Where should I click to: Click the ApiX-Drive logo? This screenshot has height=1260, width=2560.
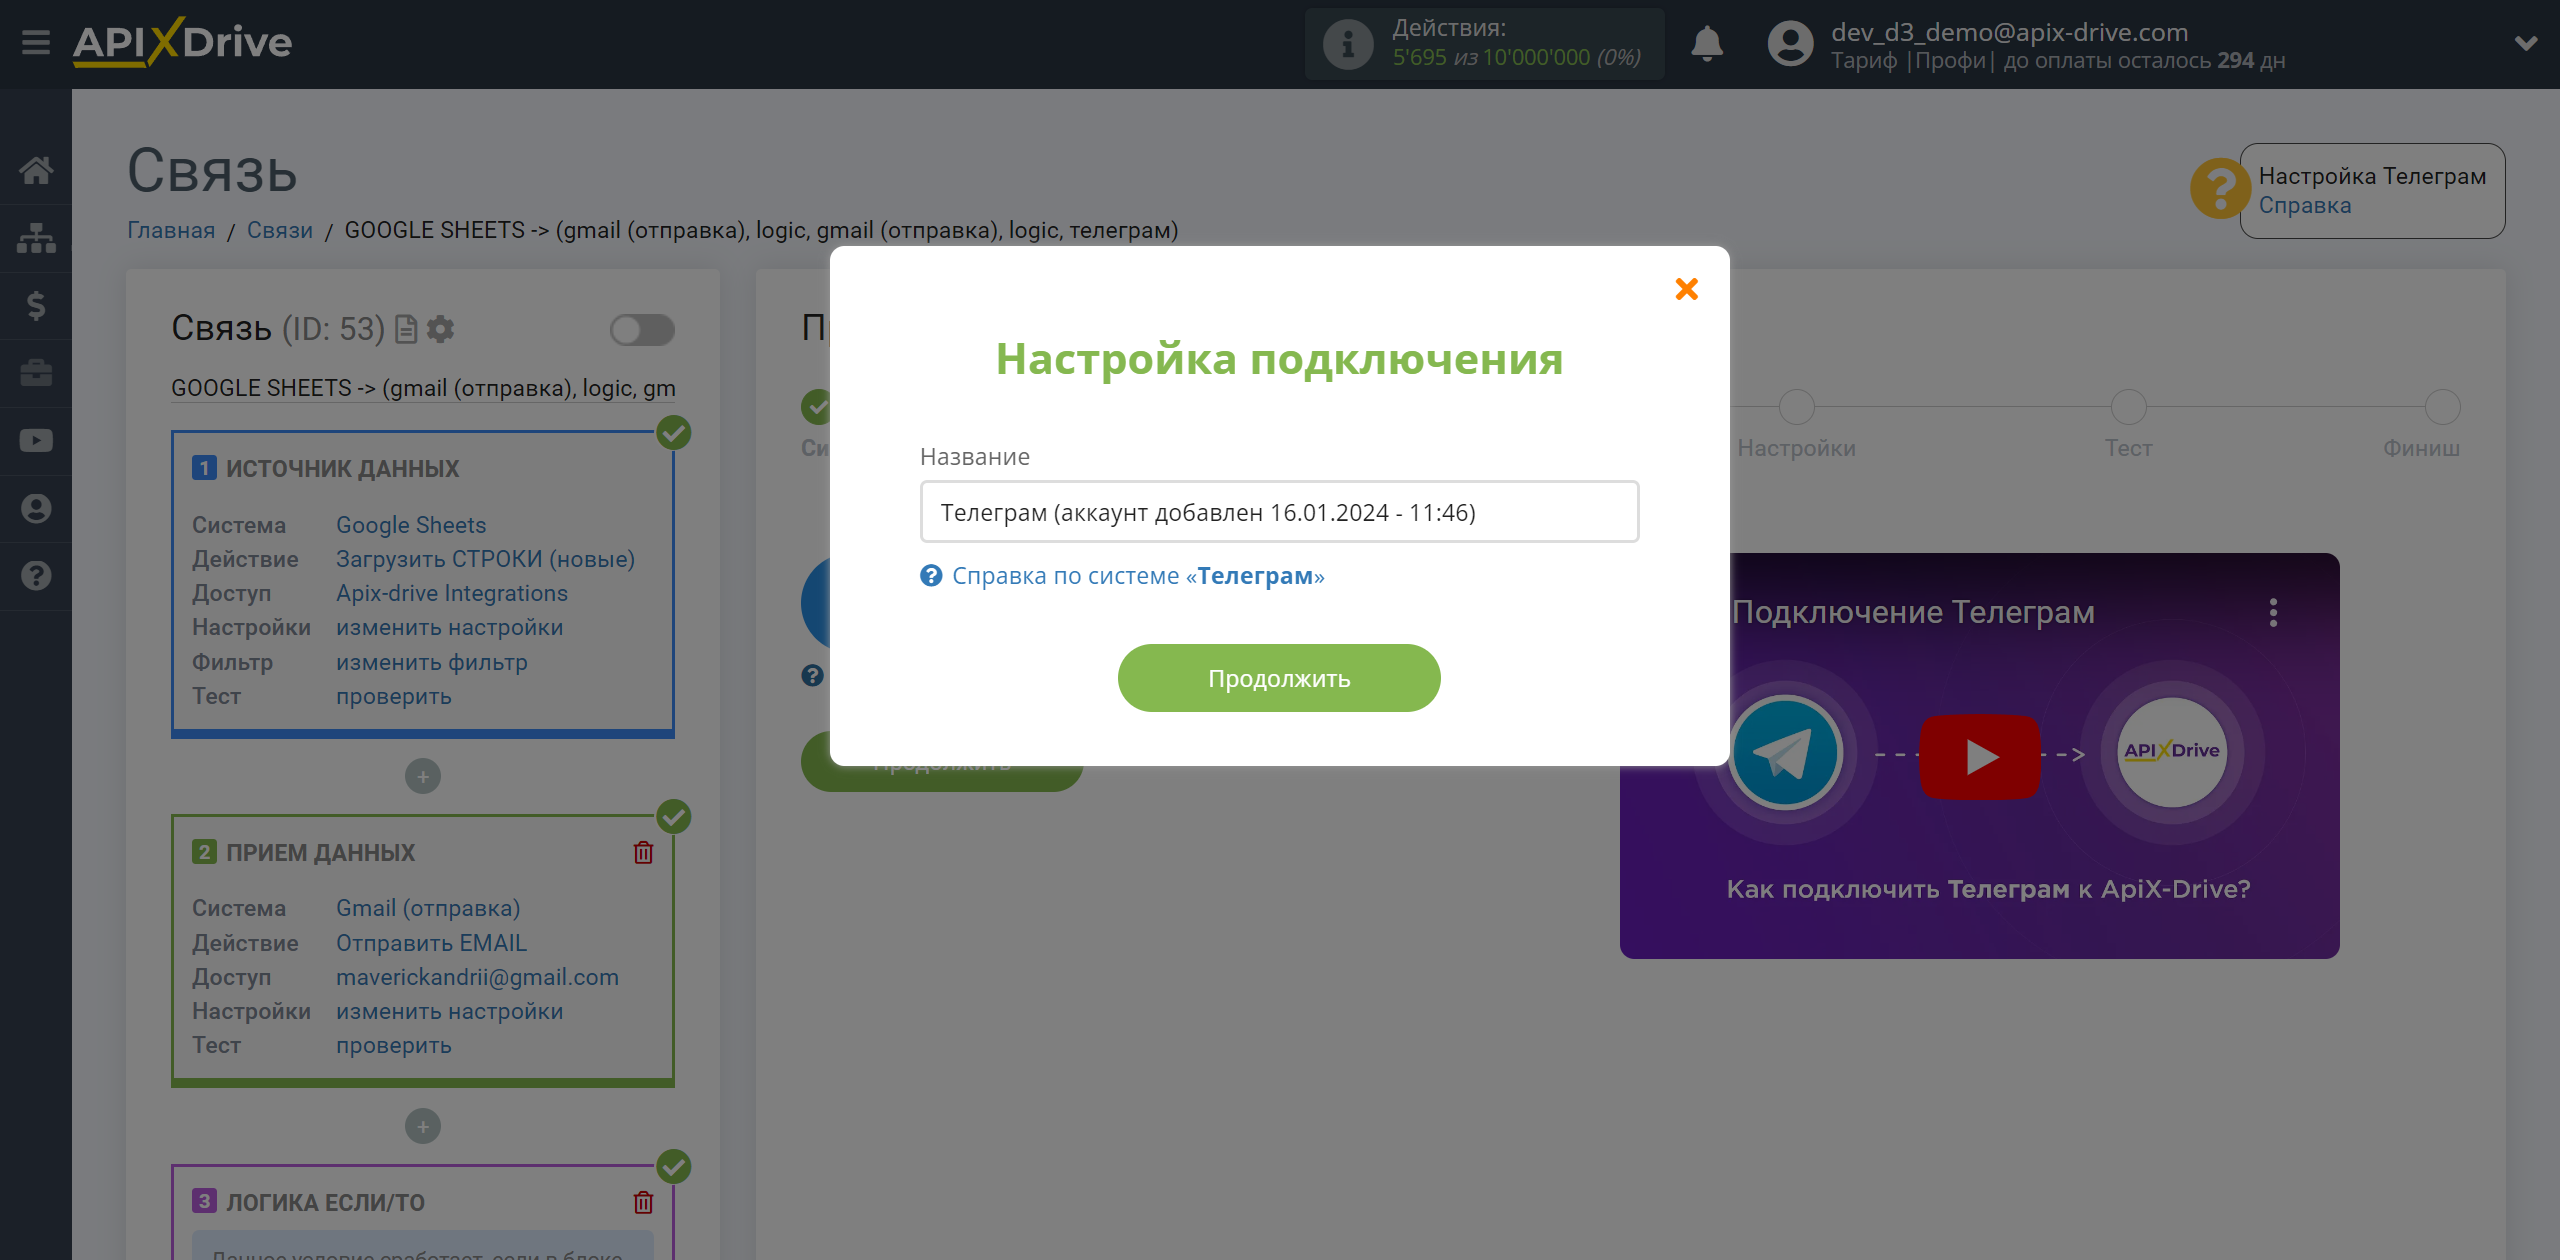(x=182, y=43)
